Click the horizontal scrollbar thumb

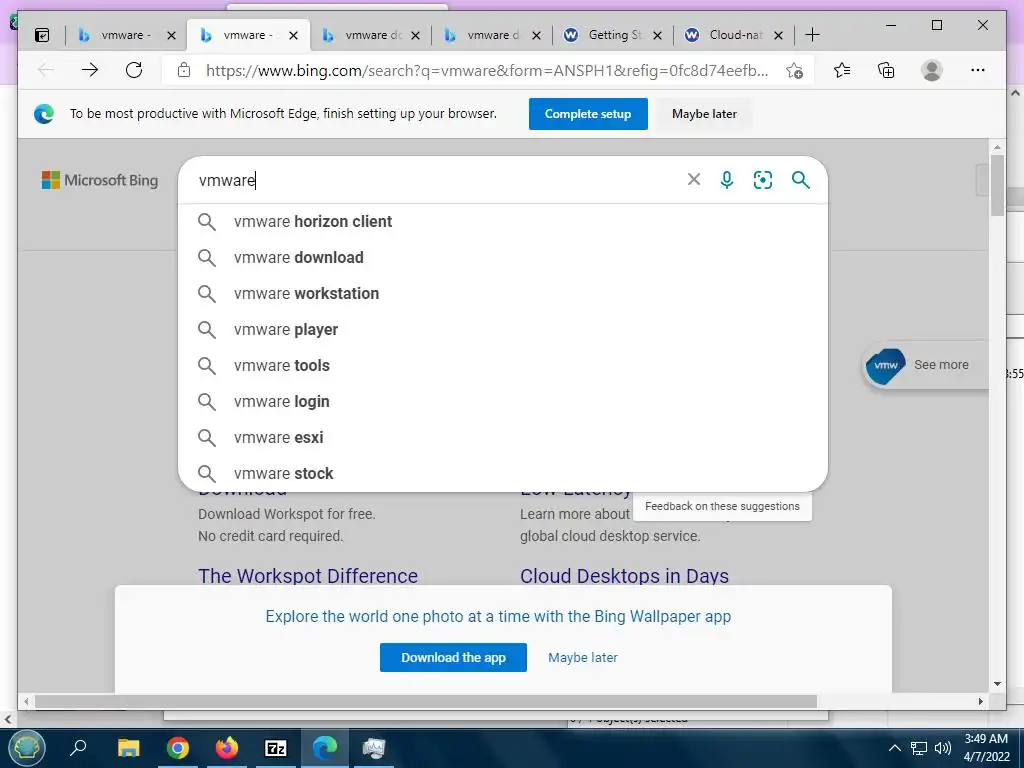point(426,701)
